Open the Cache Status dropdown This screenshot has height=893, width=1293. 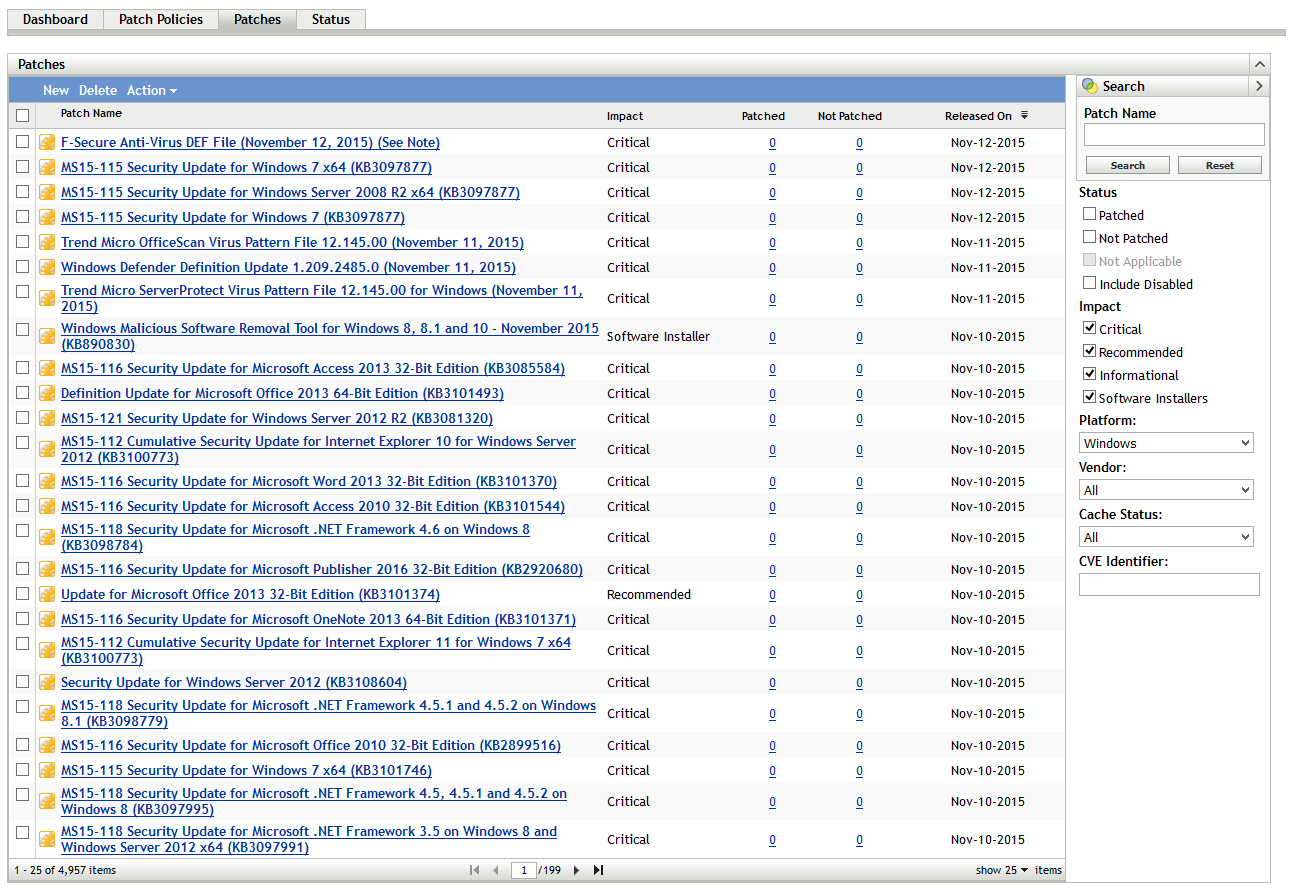(x=1166, y=537)
